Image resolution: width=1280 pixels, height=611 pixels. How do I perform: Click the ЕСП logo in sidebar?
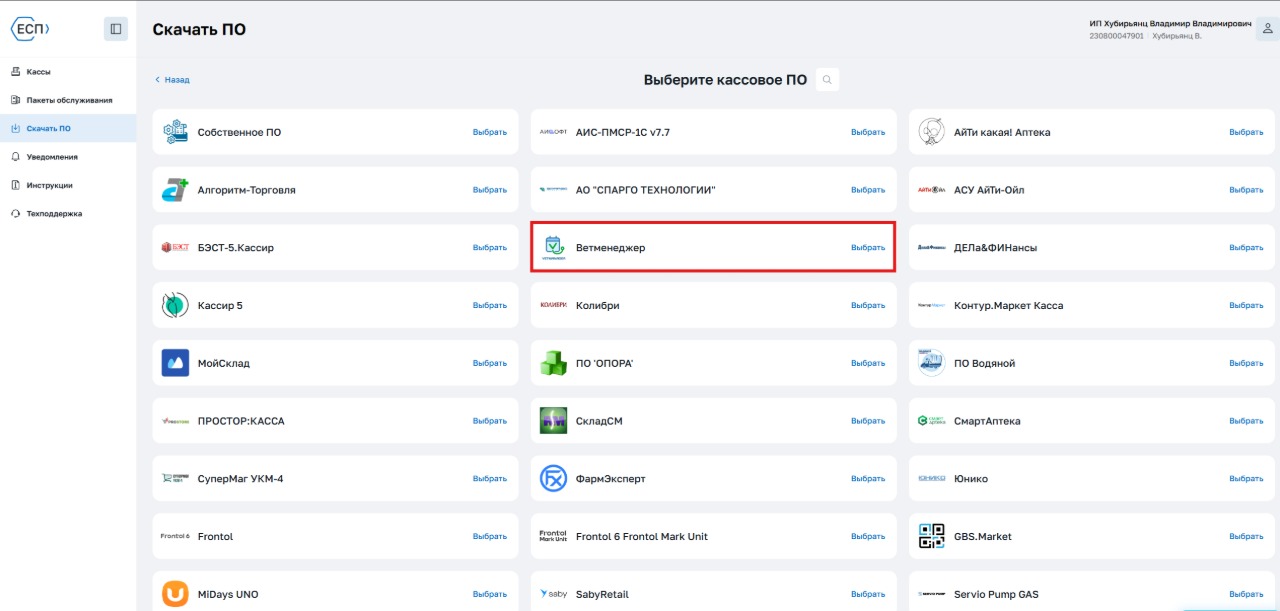30,29
